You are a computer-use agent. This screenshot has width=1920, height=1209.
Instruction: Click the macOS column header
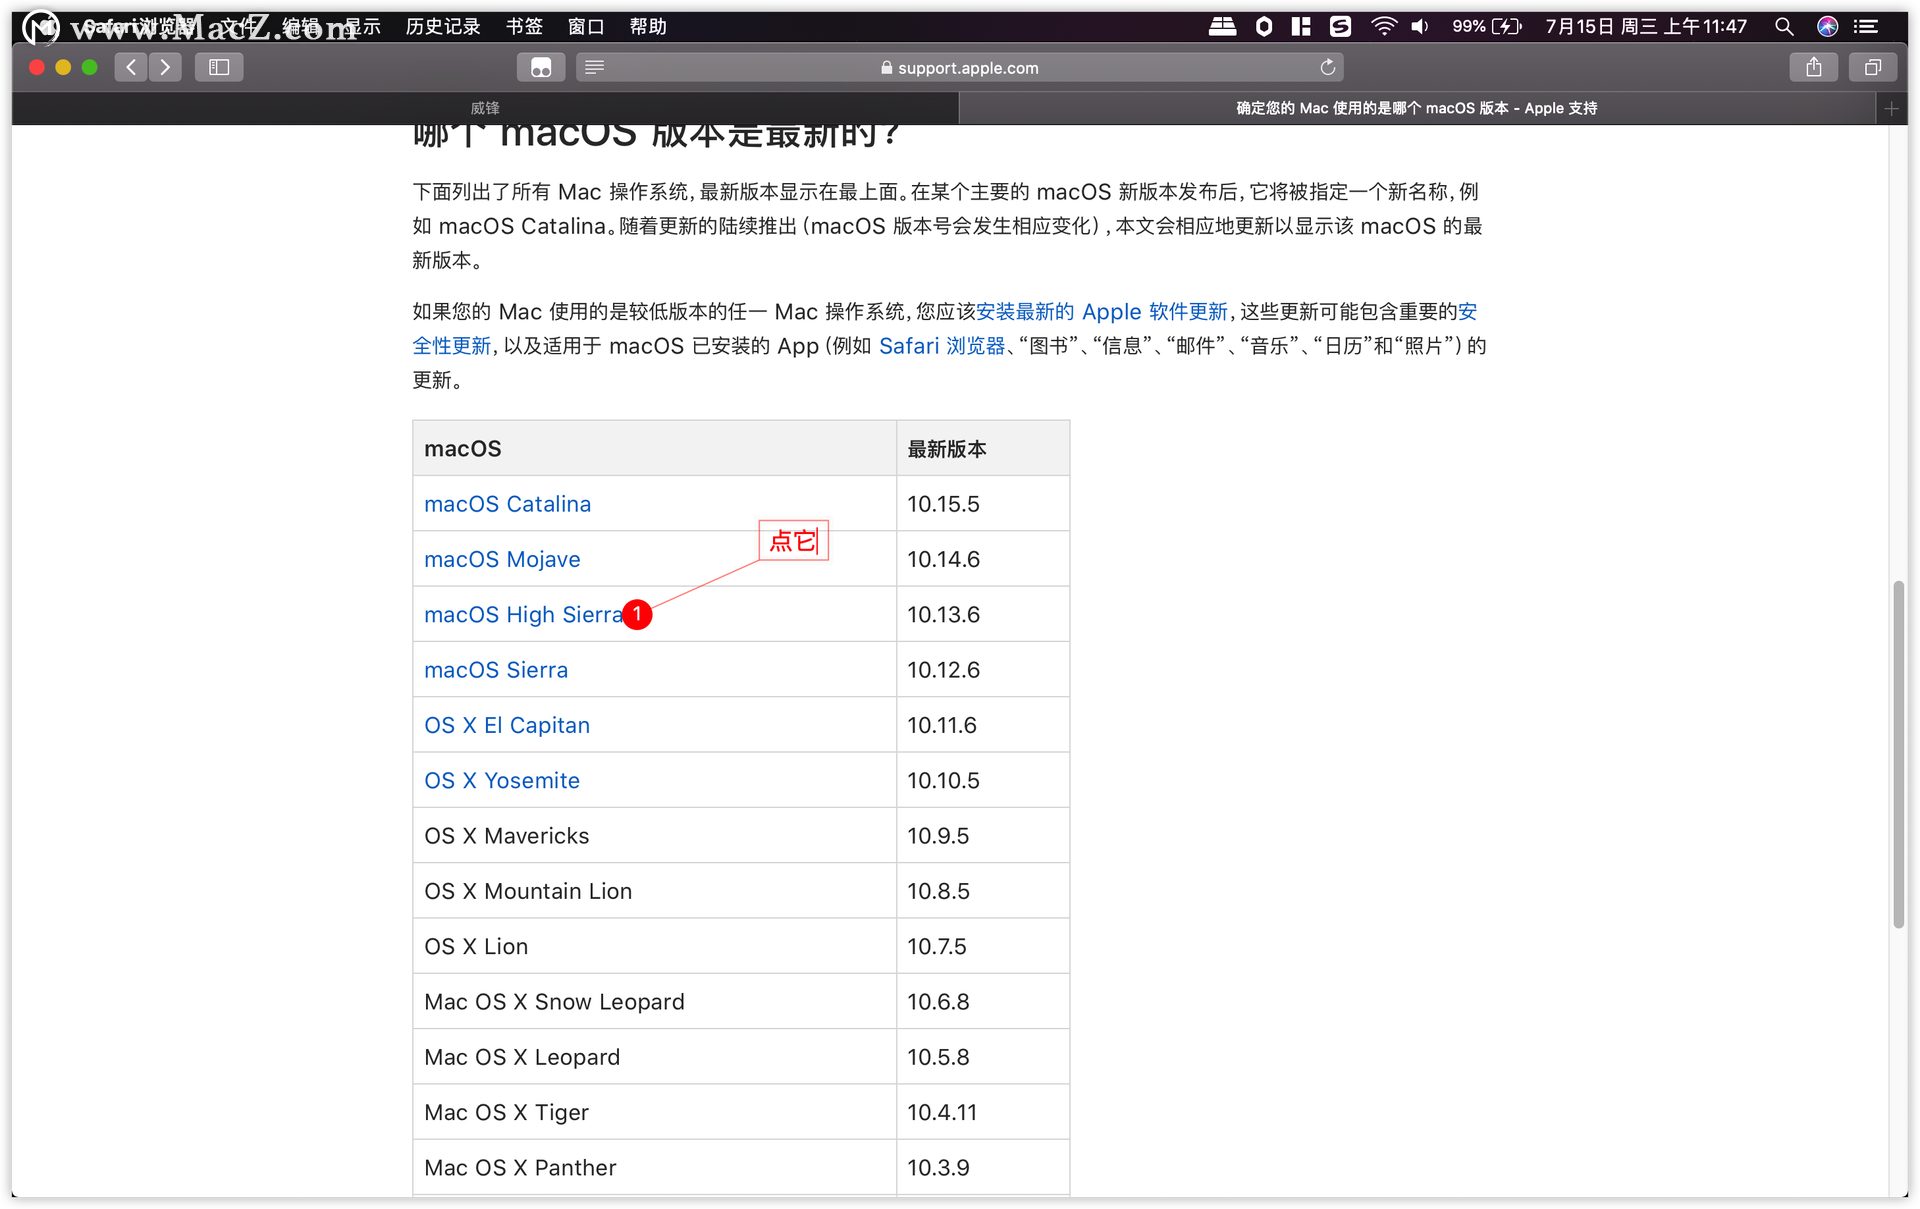click(654, 448)
